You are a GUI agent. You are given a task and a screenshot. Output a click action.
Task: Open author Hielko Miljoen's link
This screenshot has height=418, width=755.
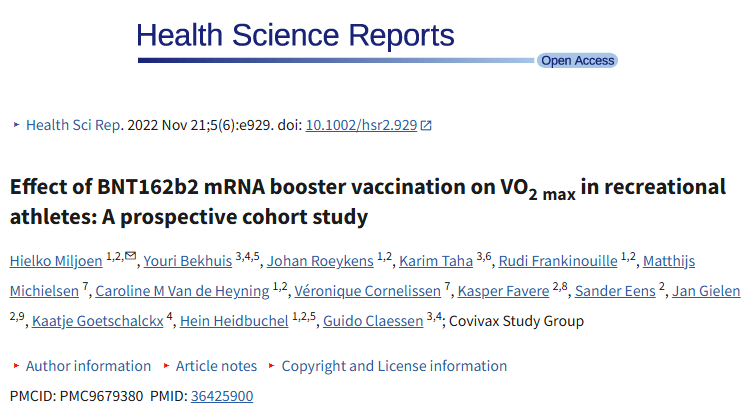pos(56,261)
